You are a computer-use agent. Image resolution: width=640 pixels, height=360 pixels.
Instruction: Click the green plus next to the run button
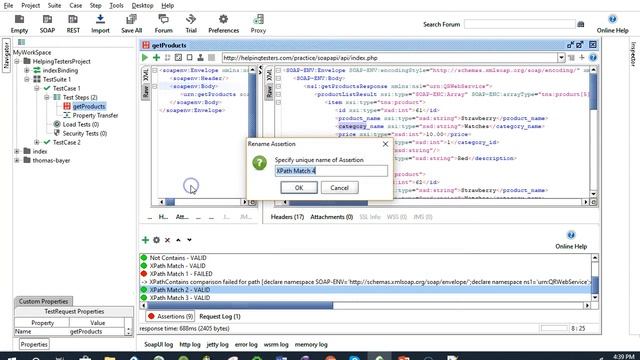(156, 58)
